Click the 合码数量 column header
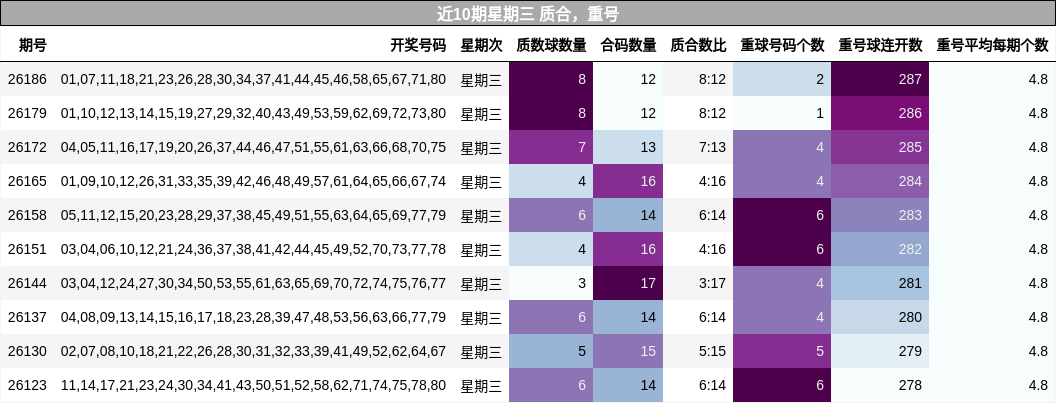Image resolution: width=1056 pixels, height=403 pixels. pyautogui.click(x=628, y=45)
